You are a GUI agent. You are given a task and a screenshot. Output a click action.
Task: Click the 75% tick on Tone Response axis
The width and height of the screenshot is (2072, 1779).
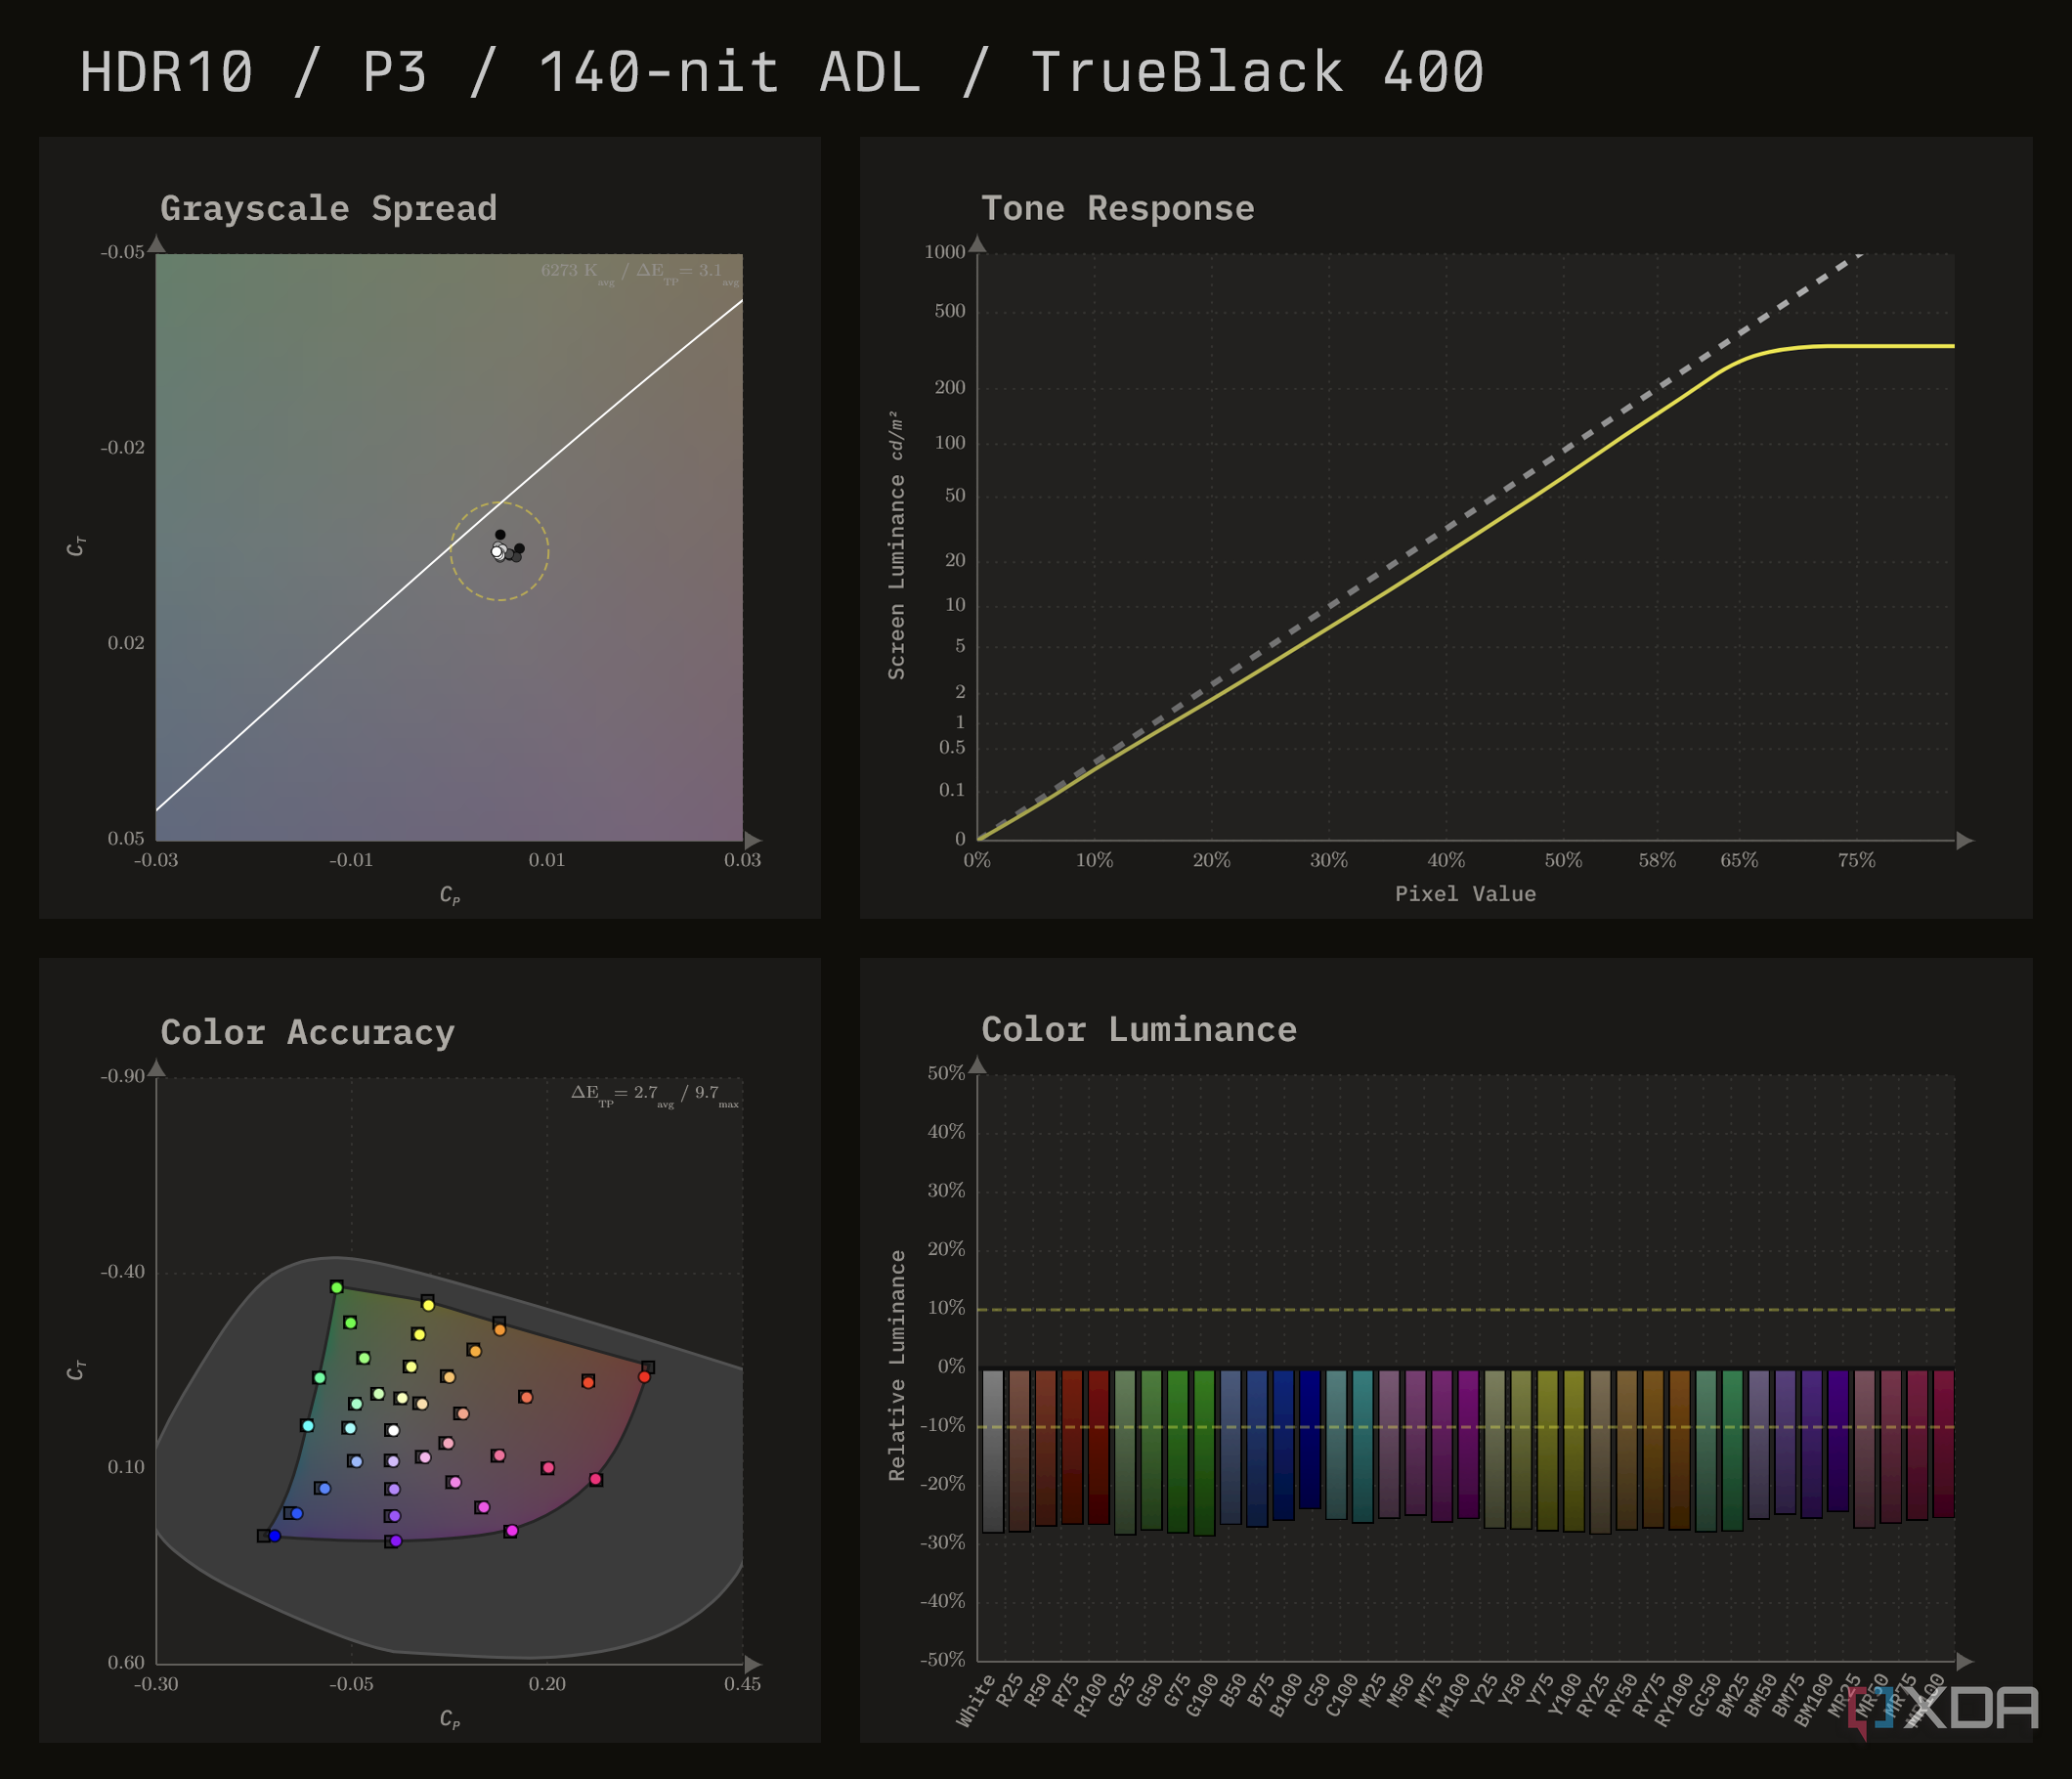1856,860
